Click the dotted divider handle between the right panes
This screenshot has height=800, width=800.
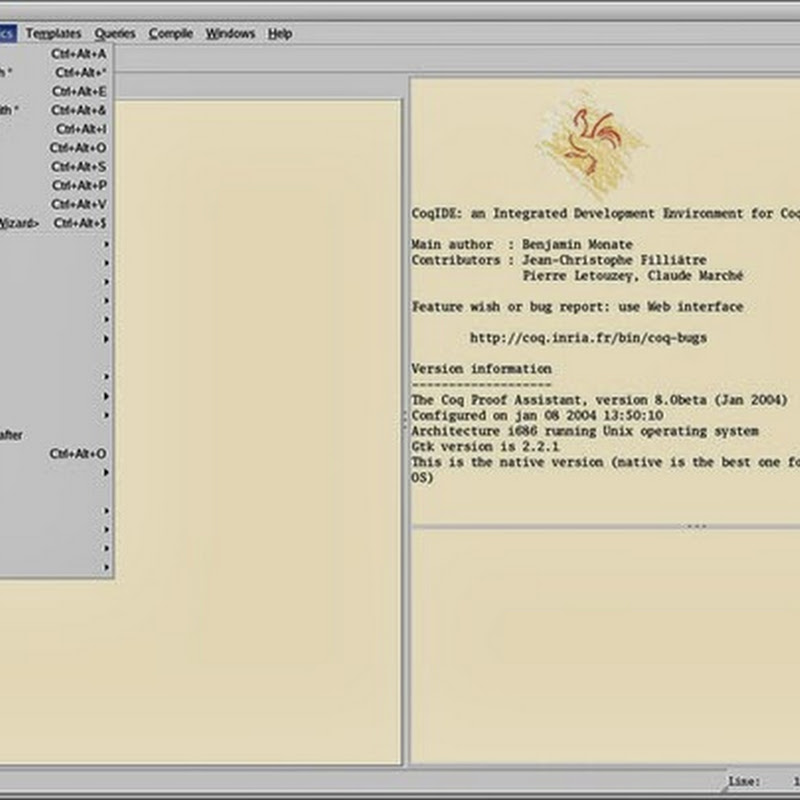tap(696, 526)
